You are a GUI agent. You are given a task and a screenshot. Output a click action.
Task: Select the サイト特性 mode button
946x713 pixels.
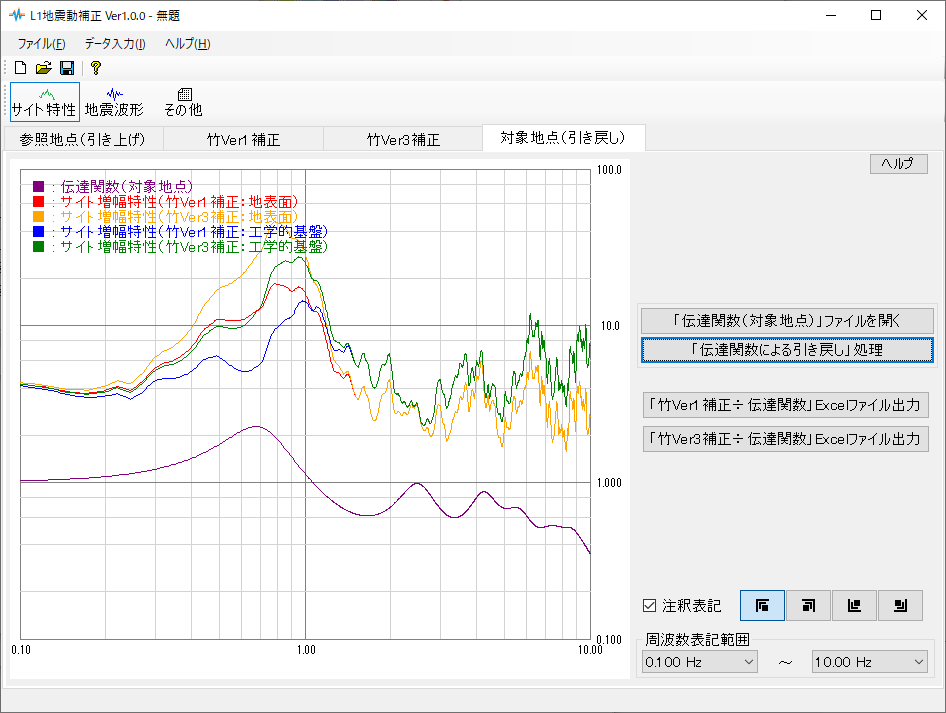point(45,102)
